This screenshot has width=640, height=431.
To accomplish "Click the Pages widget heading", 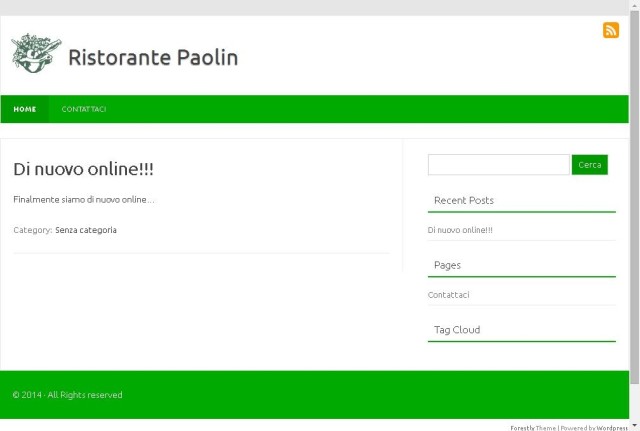I will coord(447,265).
